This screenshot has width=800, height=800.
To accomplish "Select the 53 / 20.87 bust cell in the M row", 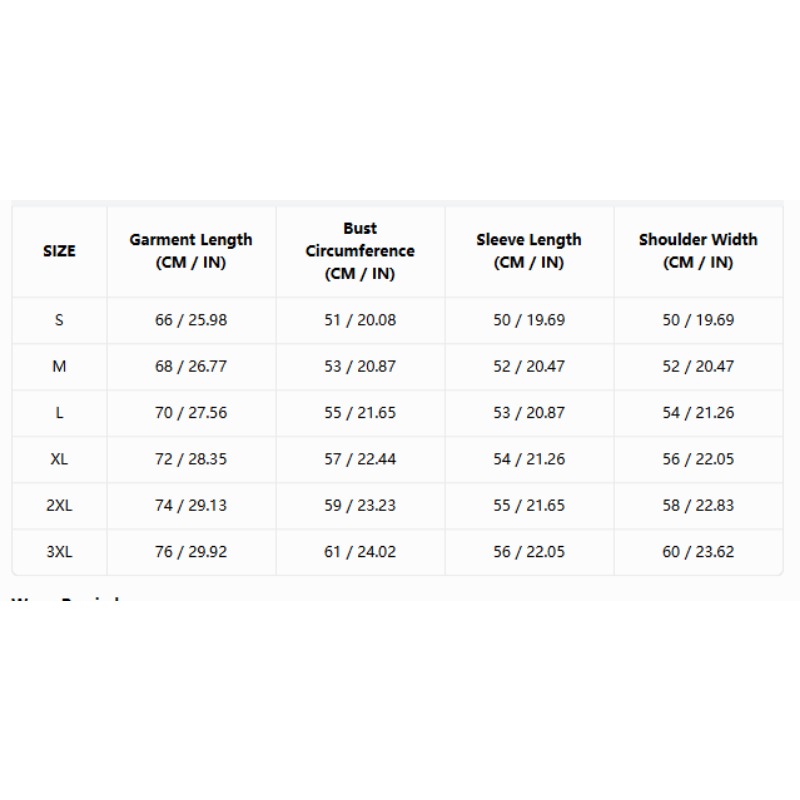I will (360, 366).
